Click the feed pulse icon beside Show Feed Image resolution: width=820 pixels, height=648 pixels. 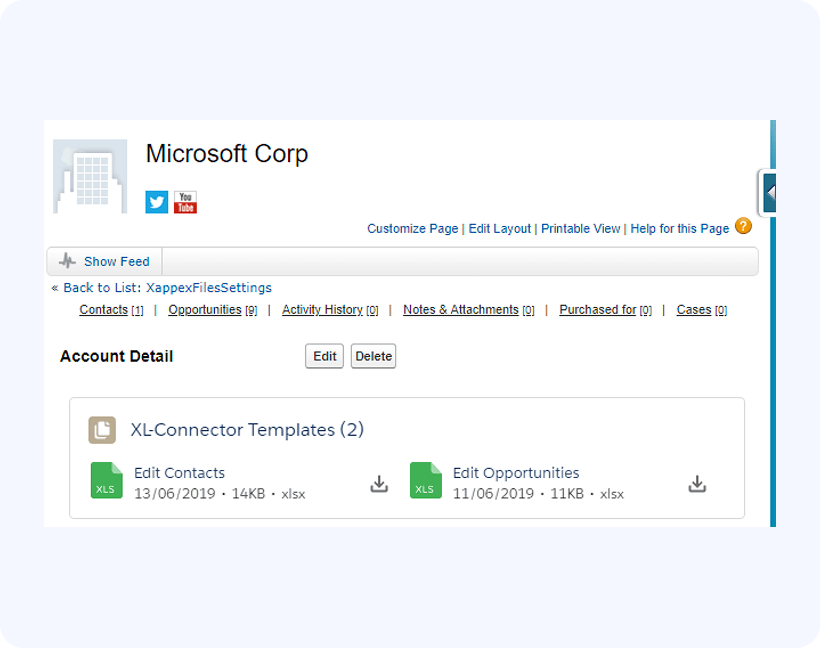tap(67, 262)
